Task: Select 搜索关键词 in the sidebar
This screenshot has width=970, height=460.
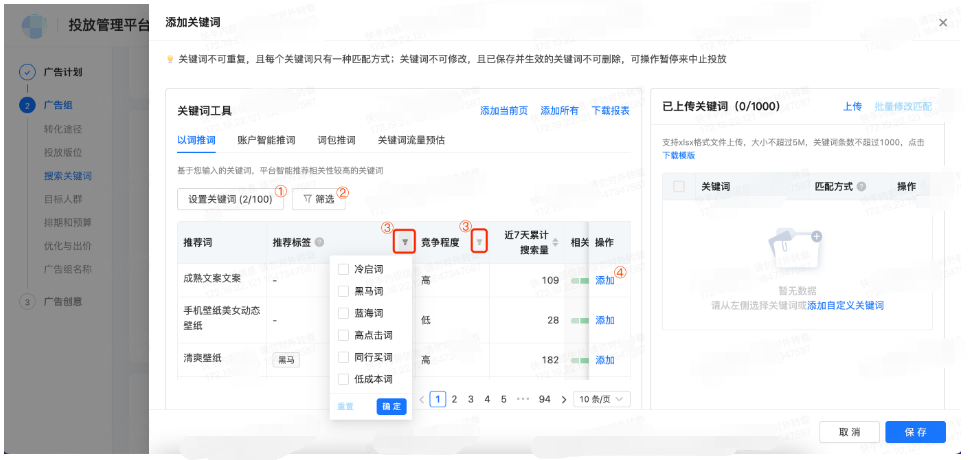Action: 67,176
